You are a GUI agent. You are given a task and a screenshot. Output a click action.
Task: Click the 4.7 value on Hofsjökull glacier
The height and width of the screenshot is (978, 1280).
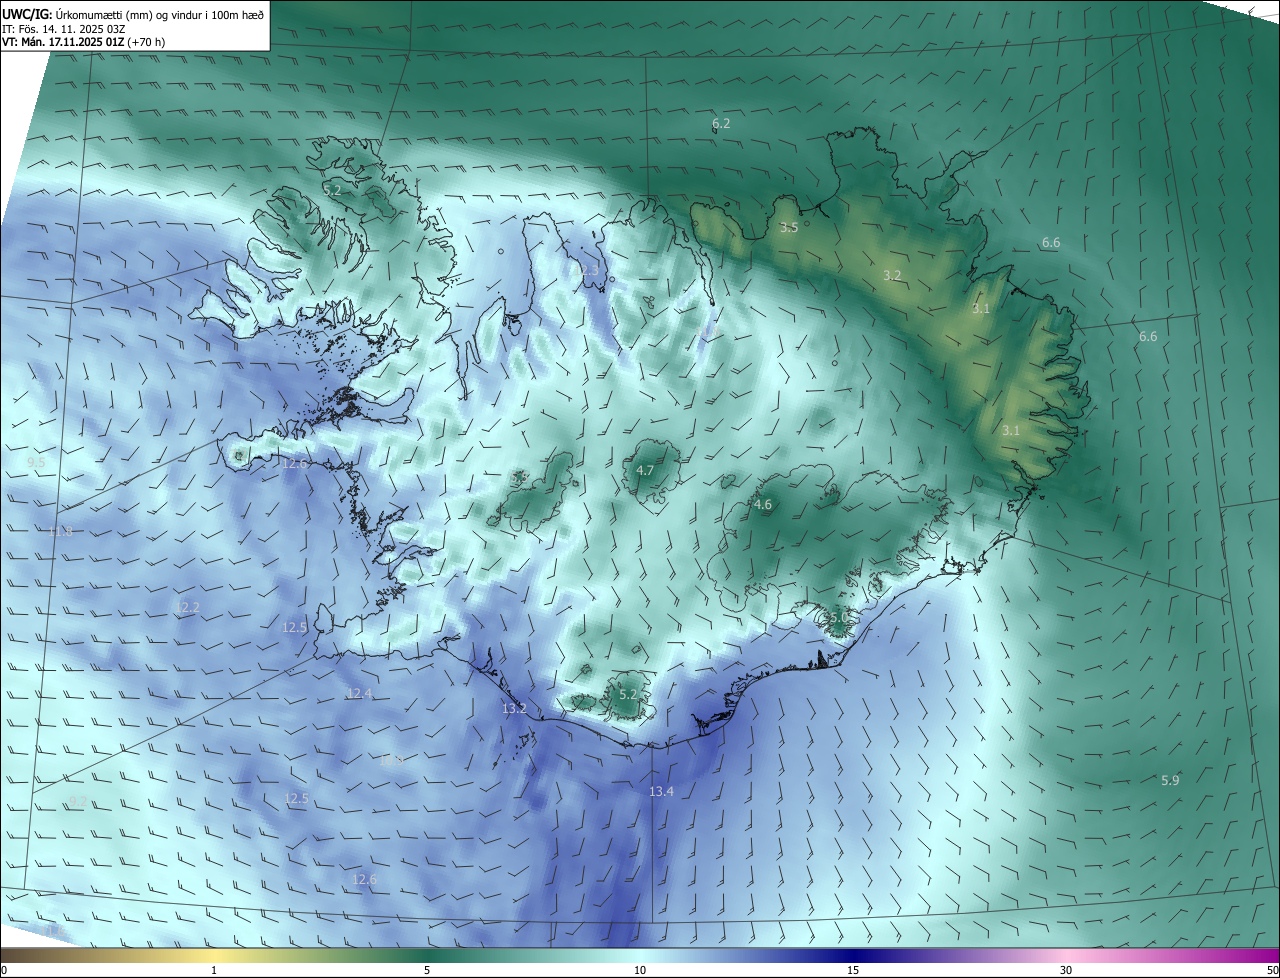(645, 471)
